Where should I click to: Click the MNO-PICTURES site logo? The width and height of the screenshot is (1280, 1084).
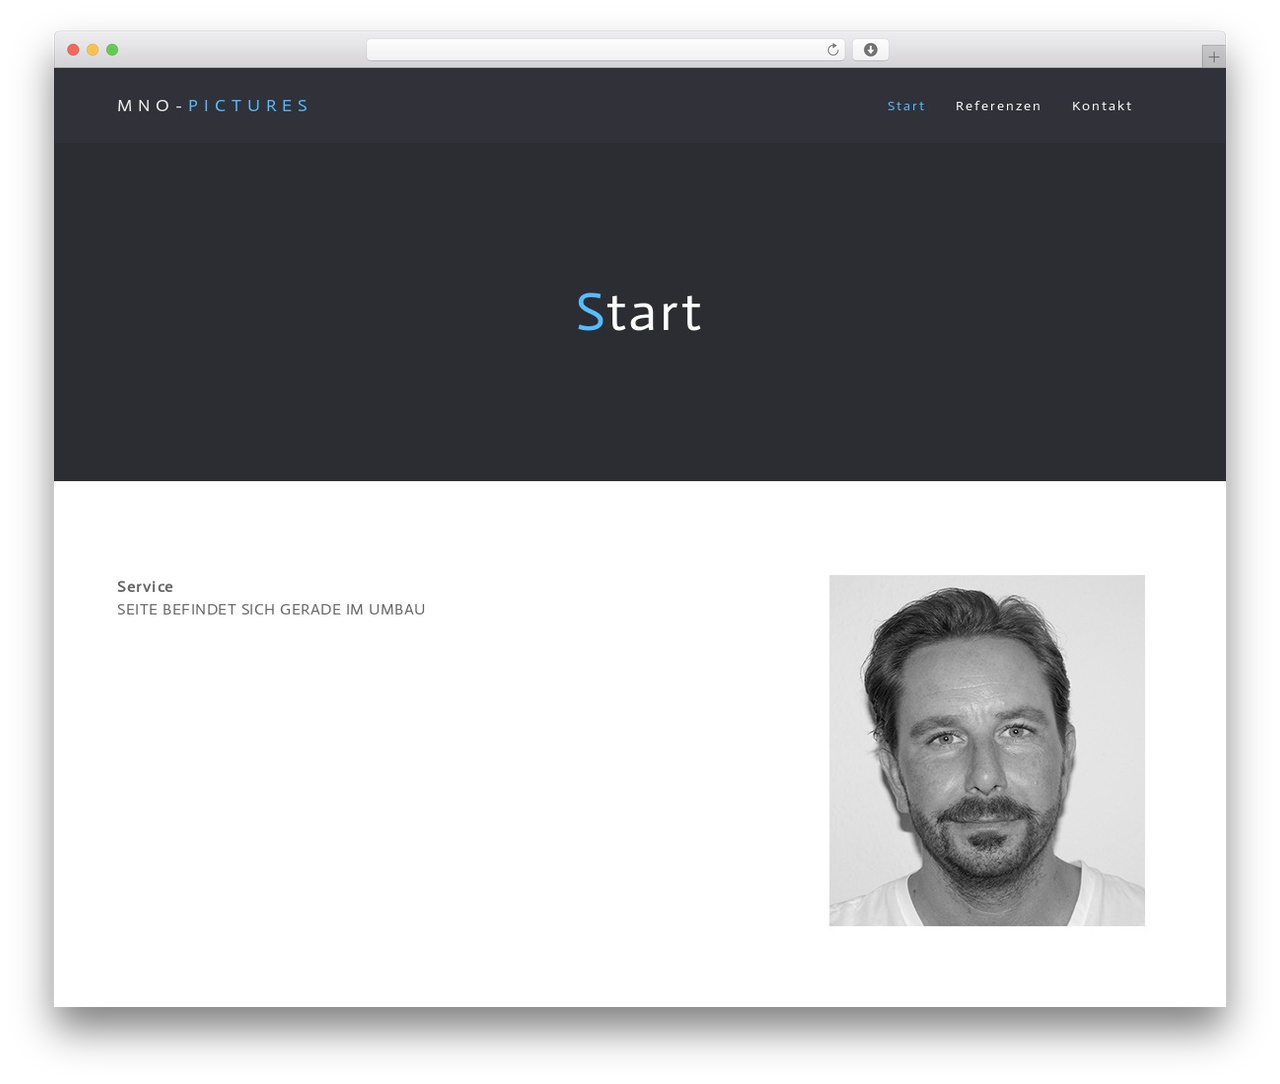pos(213,105)
